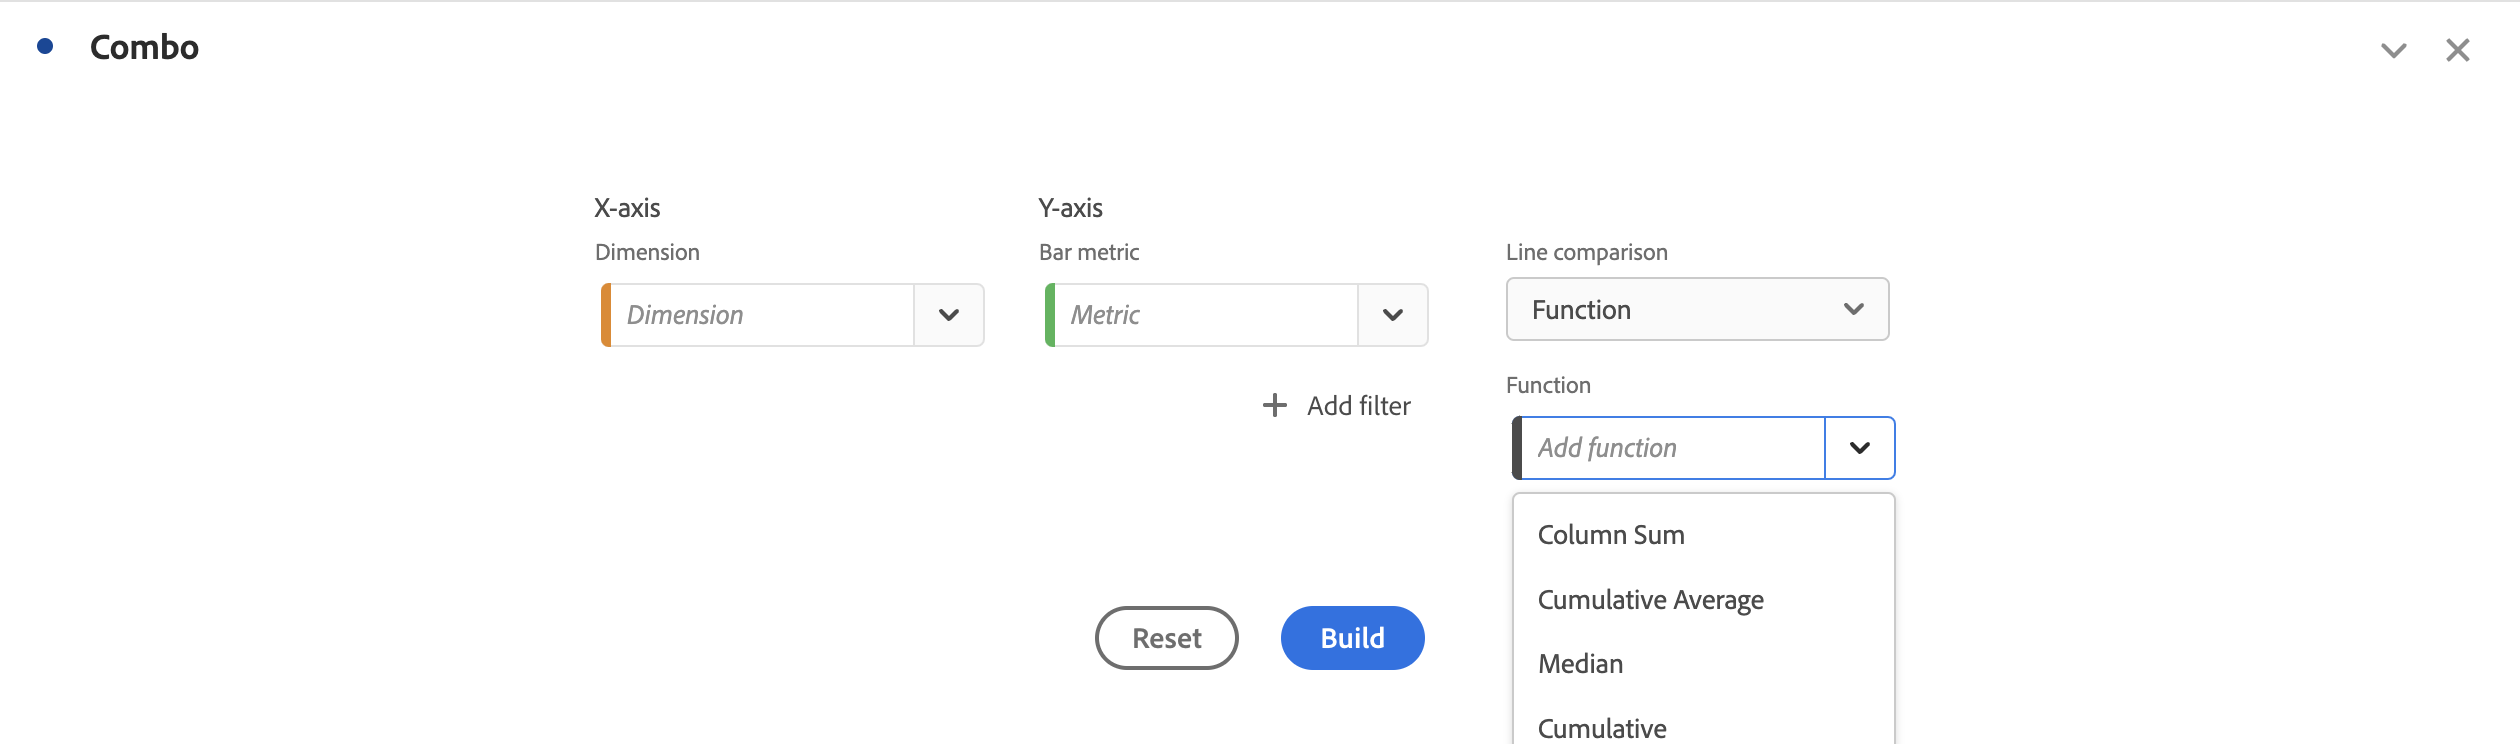This screenshot has width=2520, height=744.
Task: Collapse the Combo panel with chevron
Action: 2393,50
